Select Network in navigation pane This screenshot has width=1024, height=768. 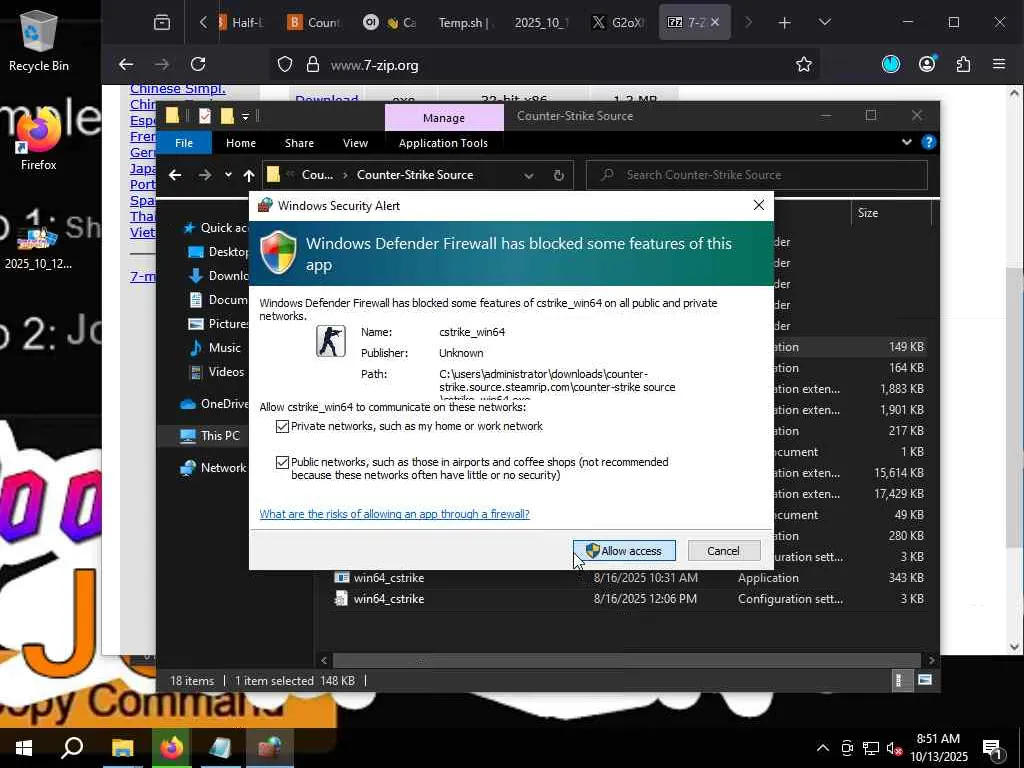[x=214, y=468]
